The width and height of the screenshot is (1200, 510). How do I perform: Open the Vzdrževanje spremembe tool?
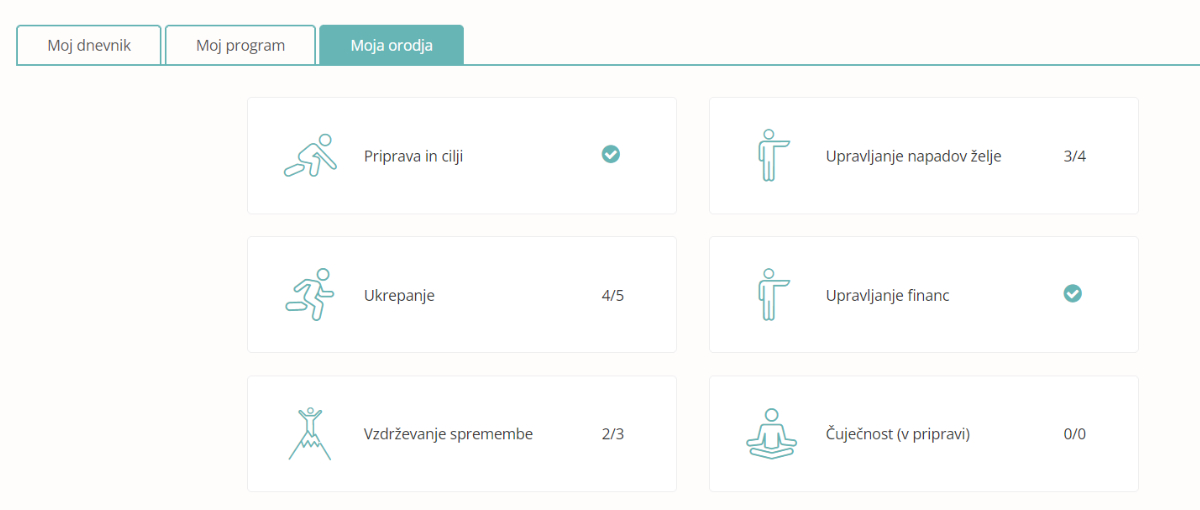pyautogui.click(x=462, y=433)
